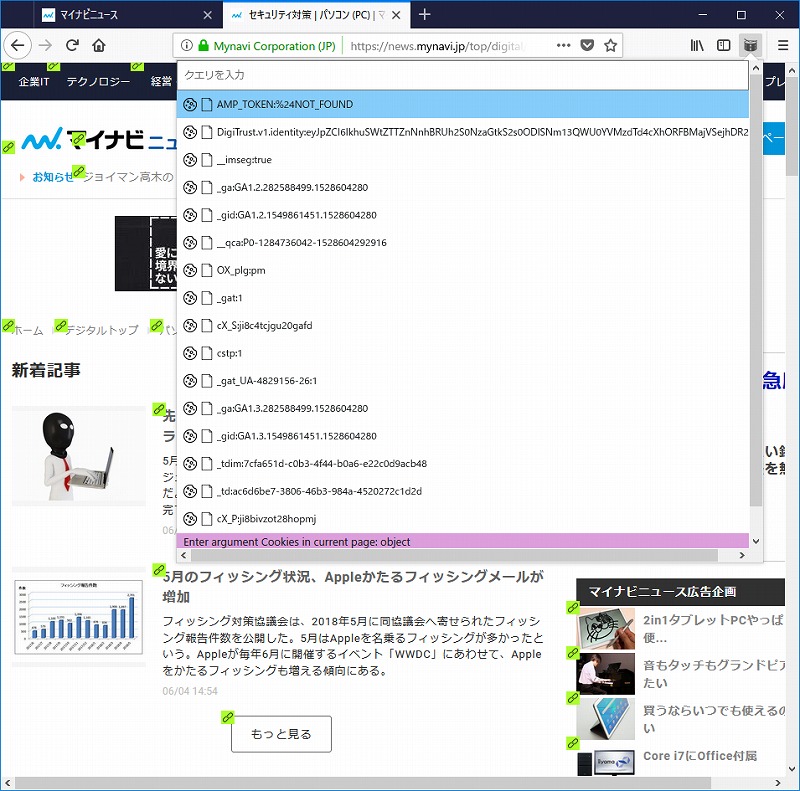Open the テクノロジー navigation menu item
The image size is (800, 791).
[98, 82]
